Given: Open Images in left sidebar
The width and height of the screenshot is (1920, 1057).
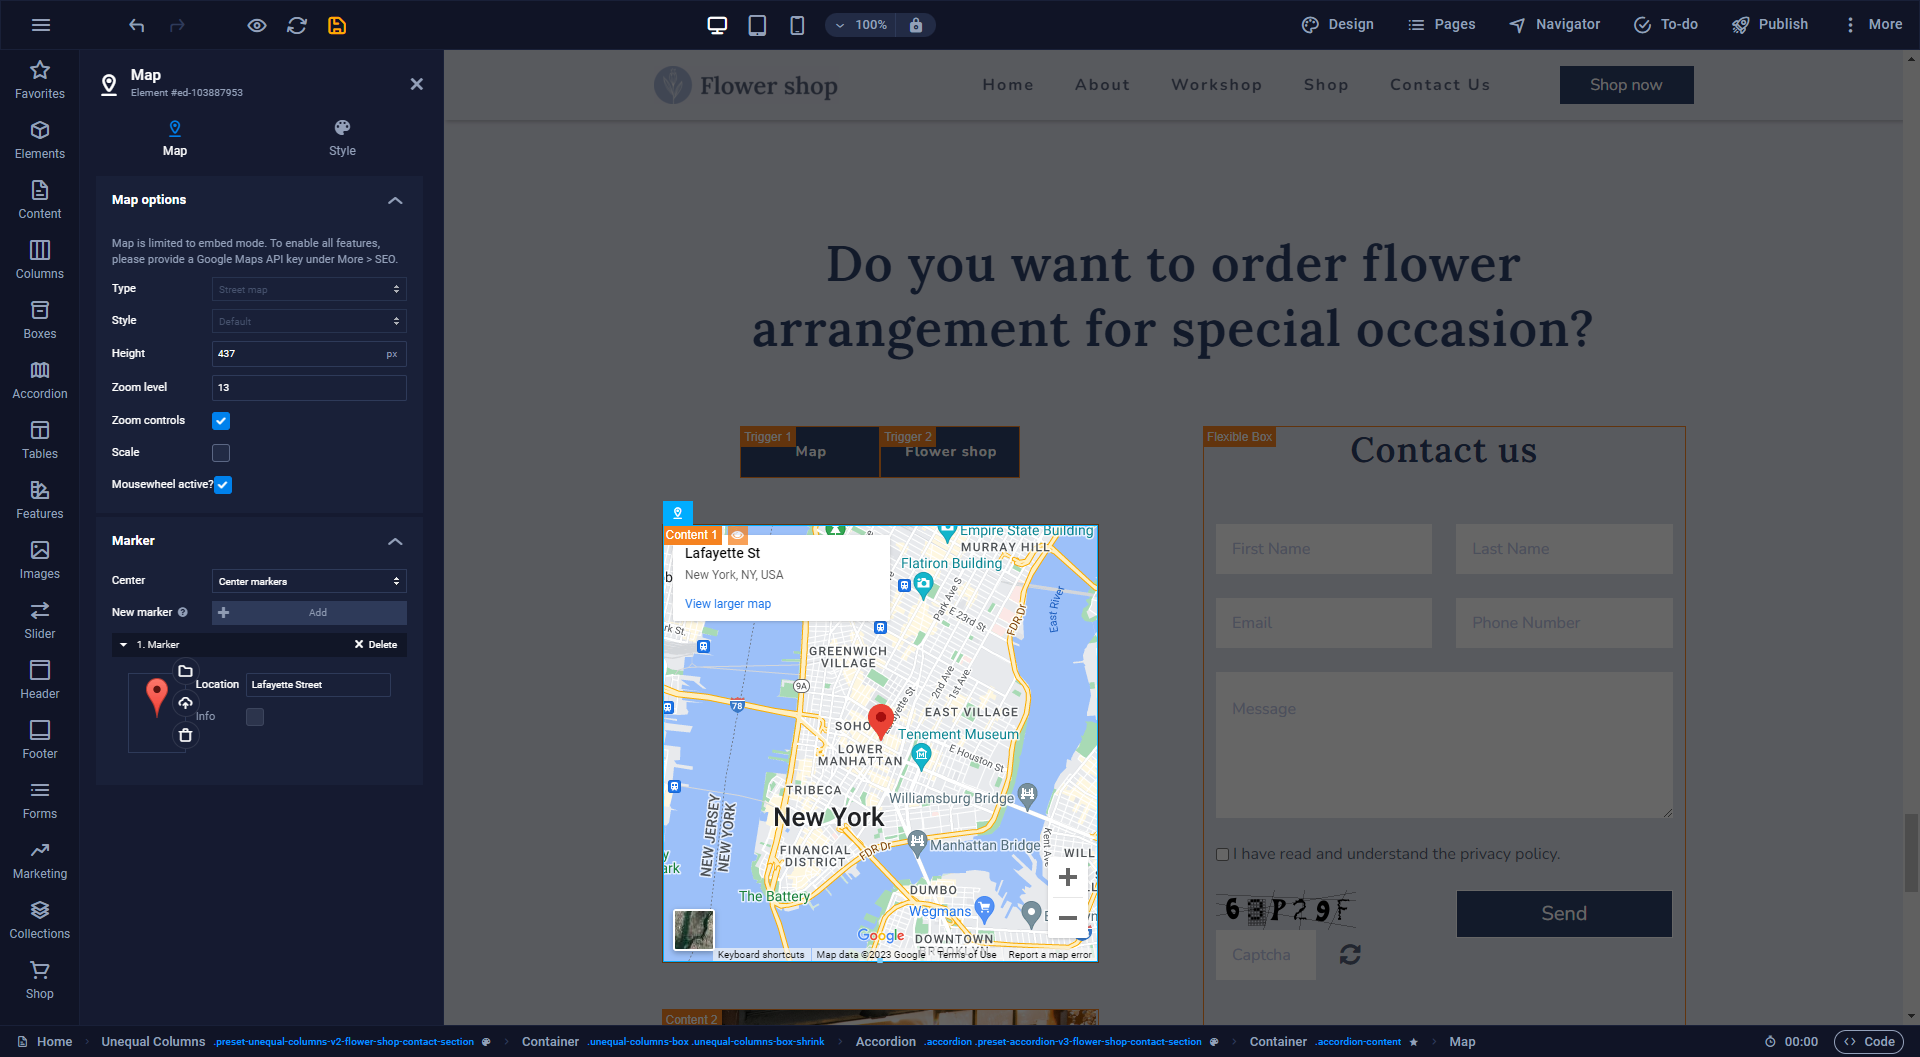Looking at the screenshot, I should pyautogui.click(x=40, y=560).
